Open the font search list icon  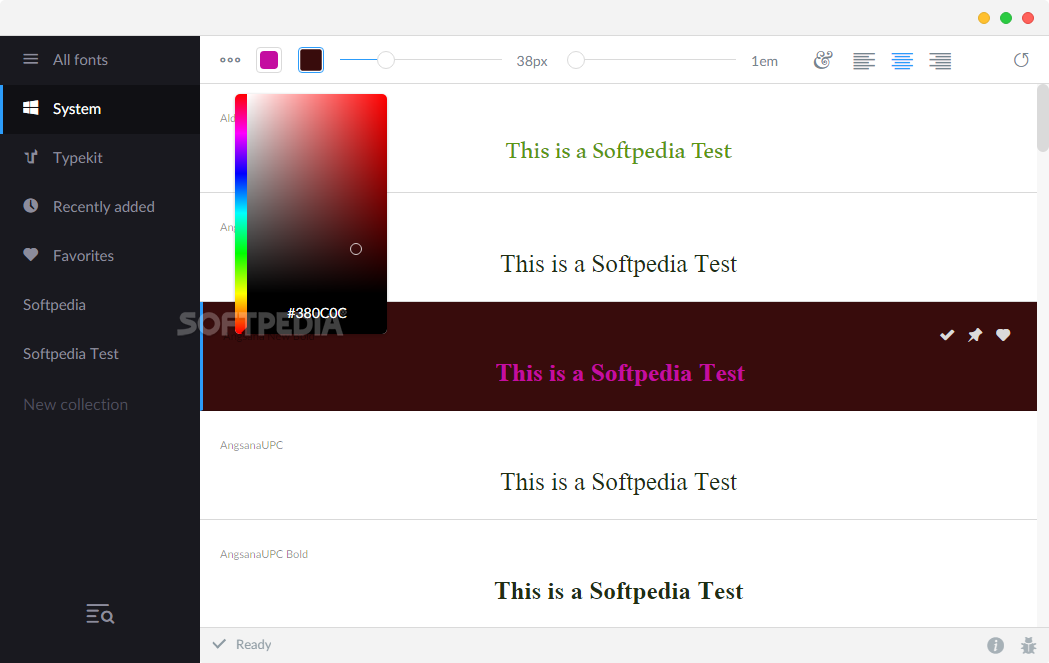tap(100, 613)
